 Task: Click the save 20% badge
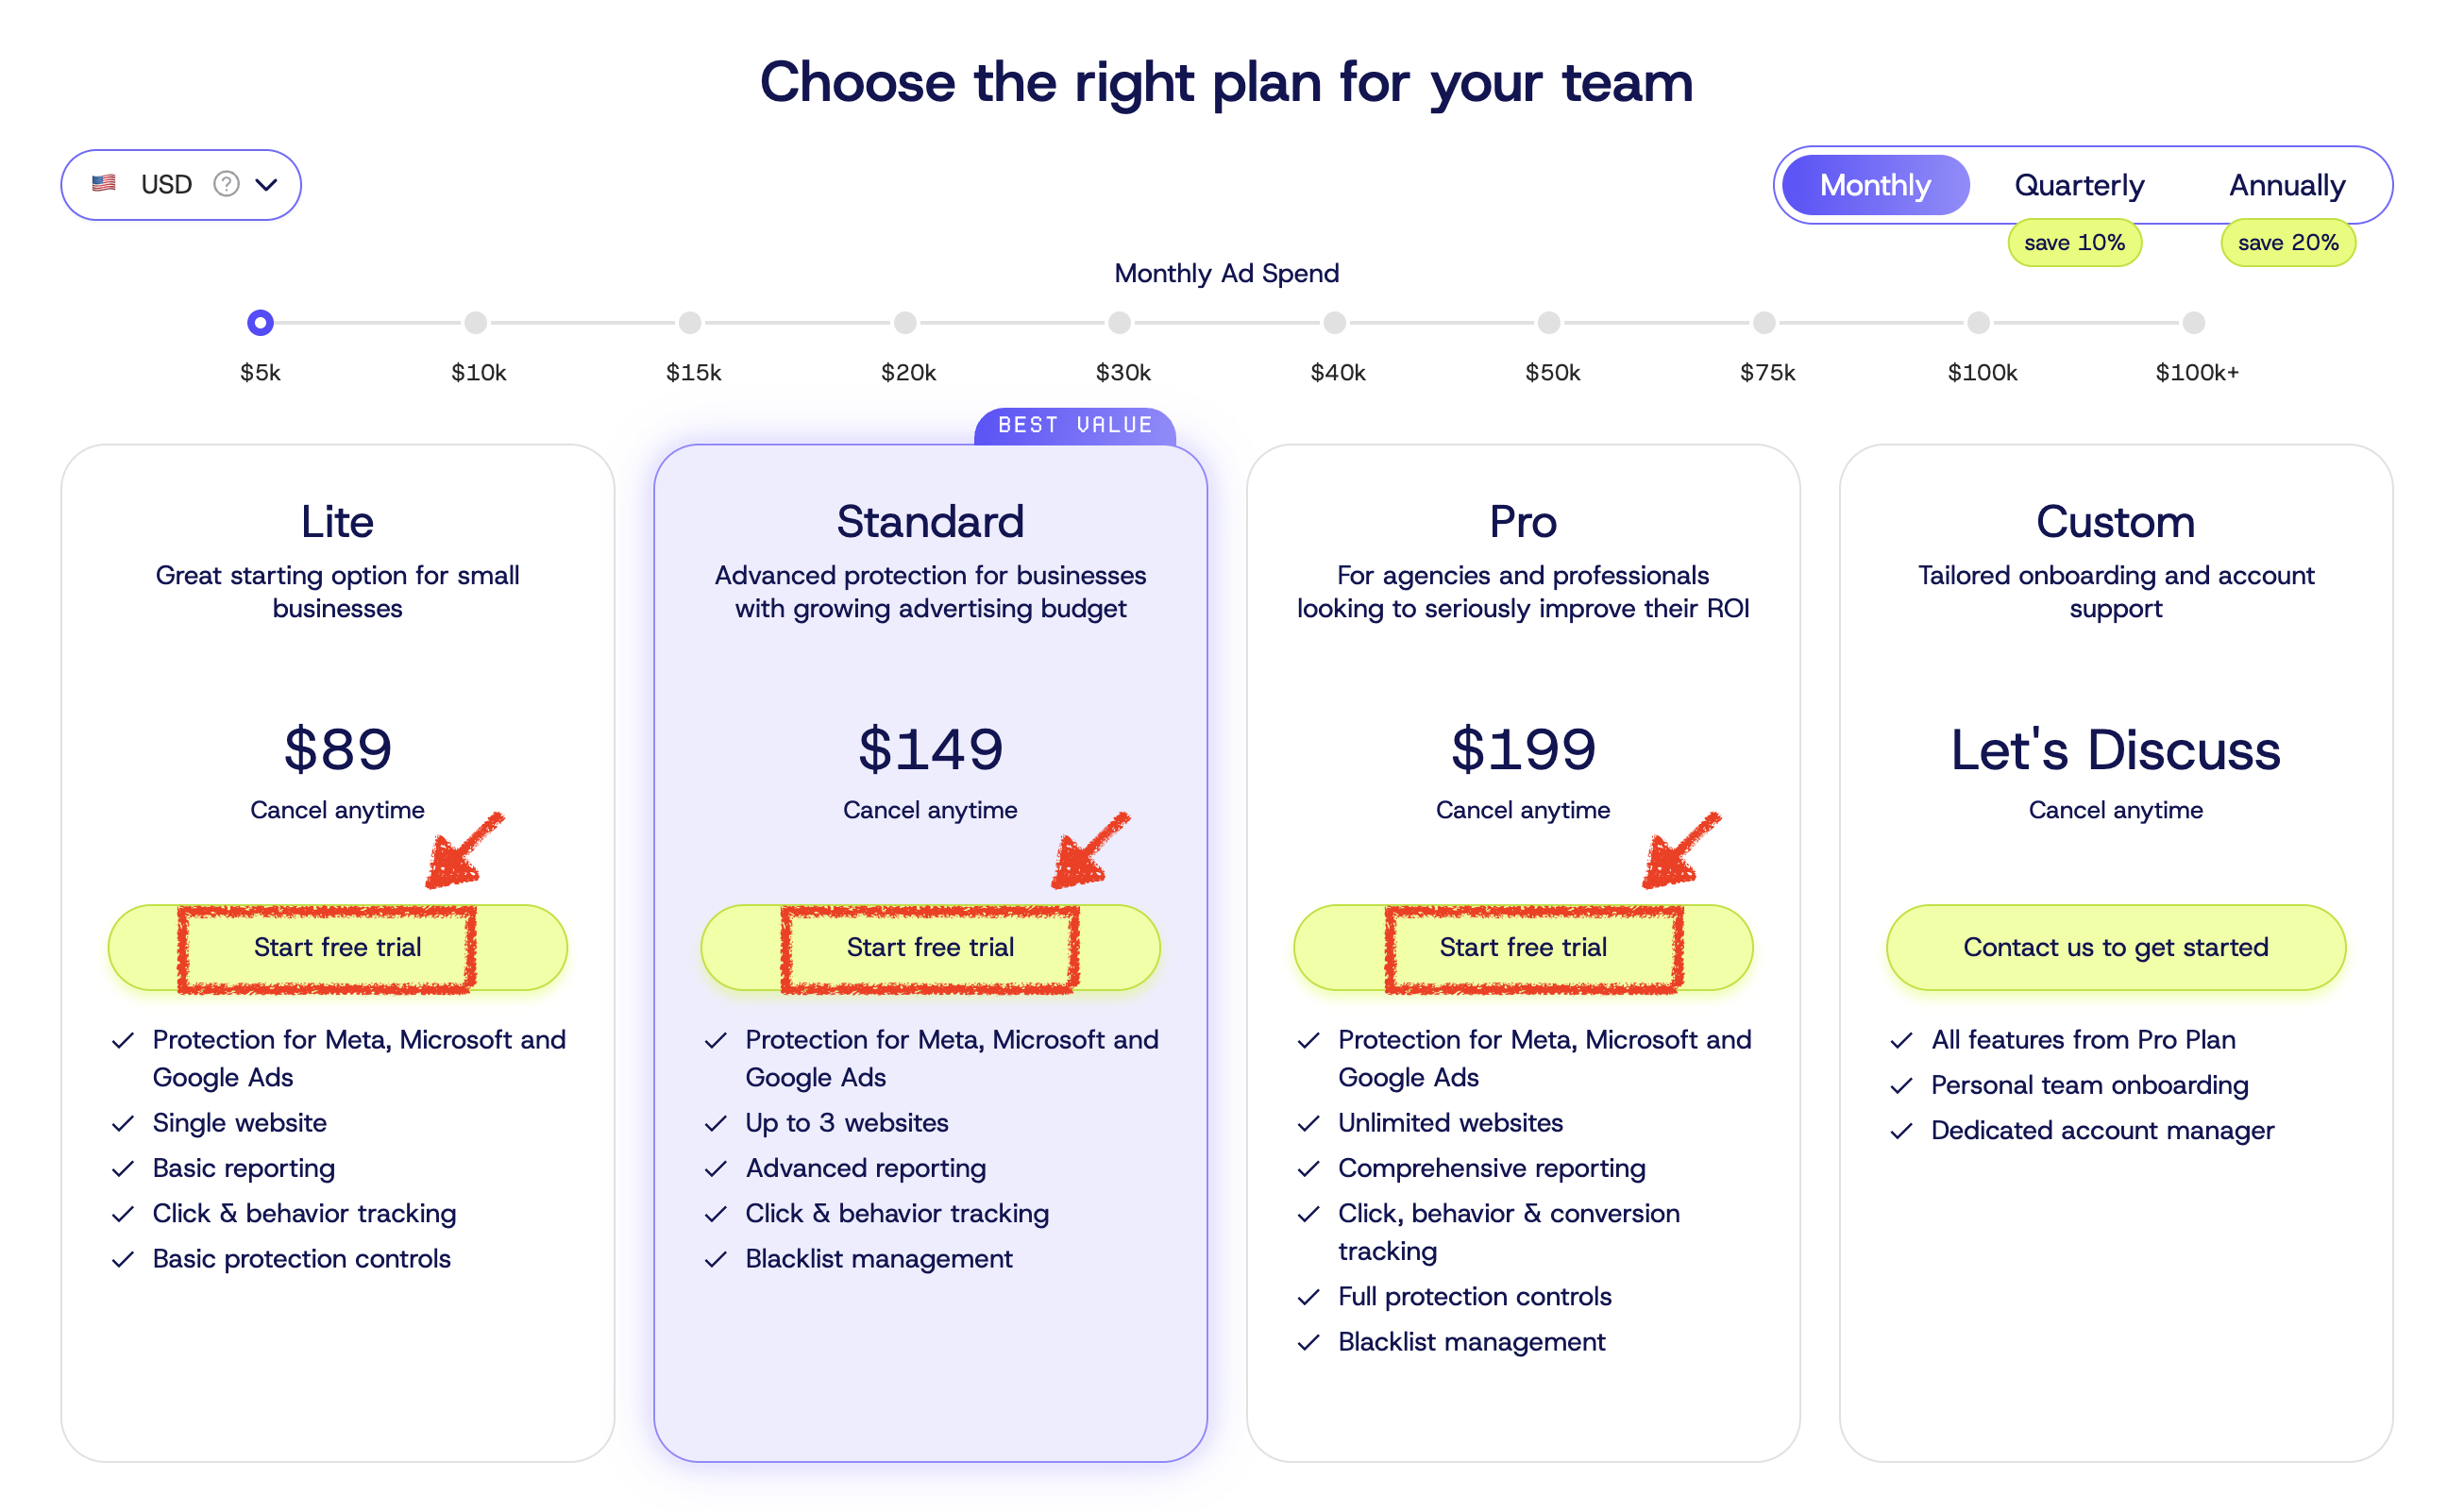(2287, 243)
